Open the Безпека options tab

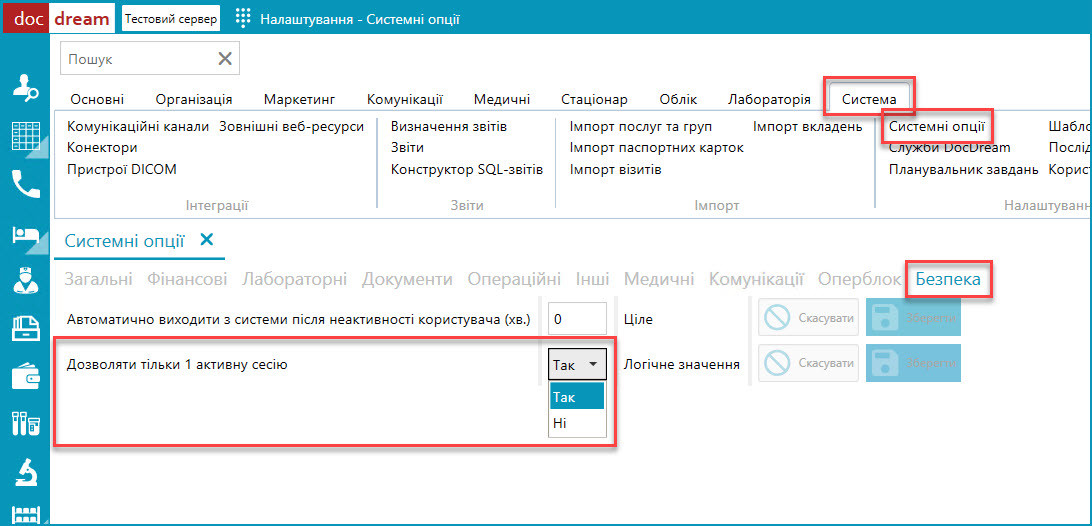pyautogui.click(x=948, y=279)
